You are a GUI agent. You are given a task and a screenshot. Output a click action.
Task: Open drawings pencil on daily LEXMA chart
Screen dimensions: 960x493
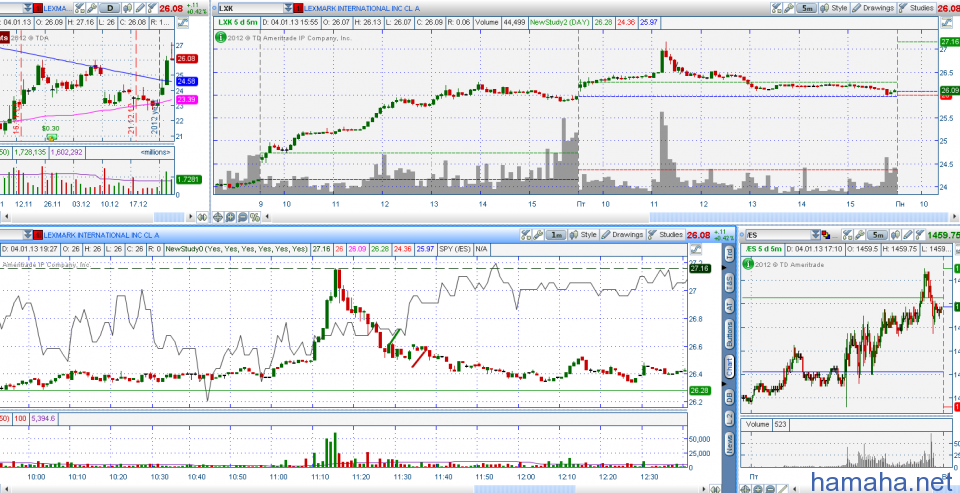140,8
